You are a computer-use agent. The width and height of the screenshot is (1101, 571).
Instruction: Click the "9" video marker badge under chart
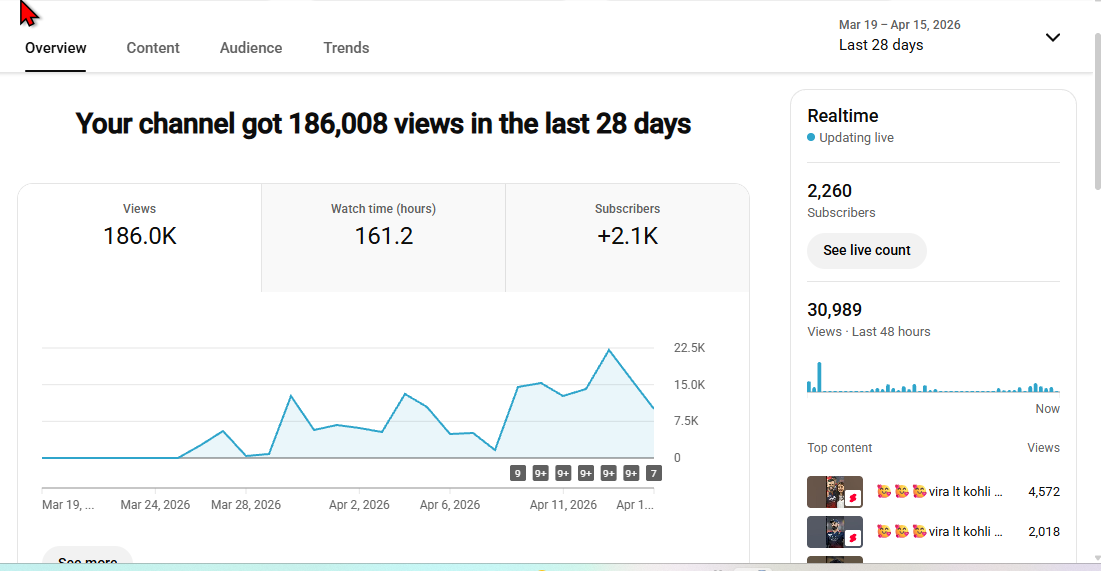point(518,473)
